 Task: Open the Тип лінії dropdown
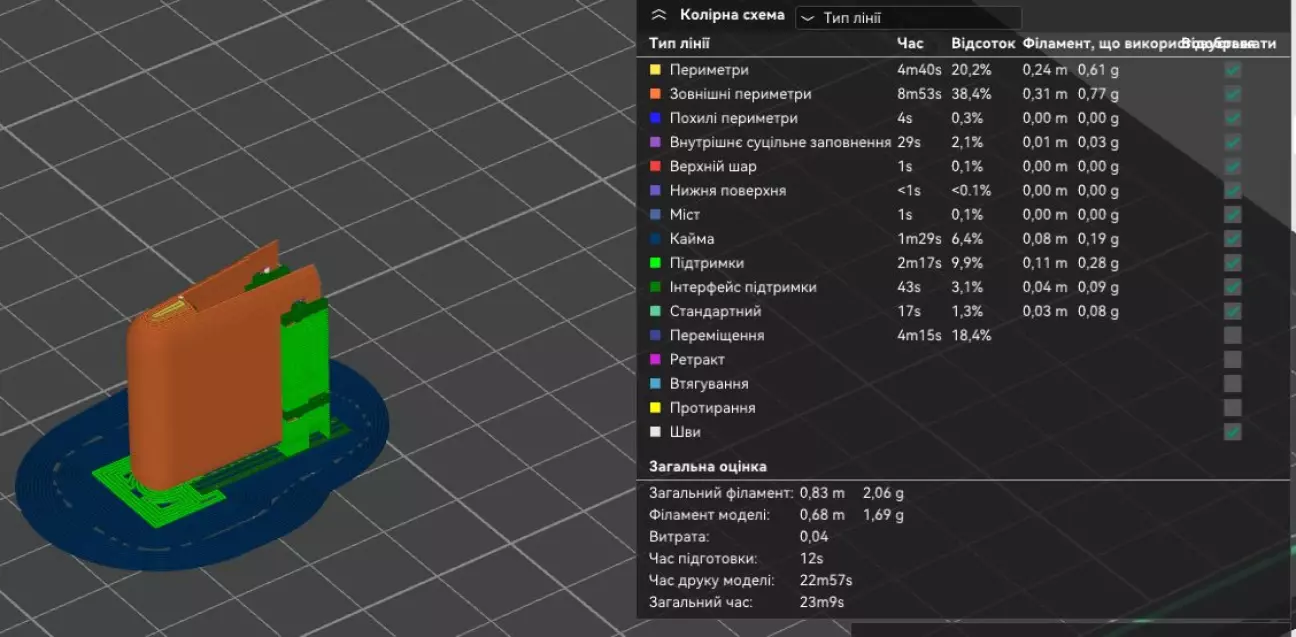tap(908, 18)
